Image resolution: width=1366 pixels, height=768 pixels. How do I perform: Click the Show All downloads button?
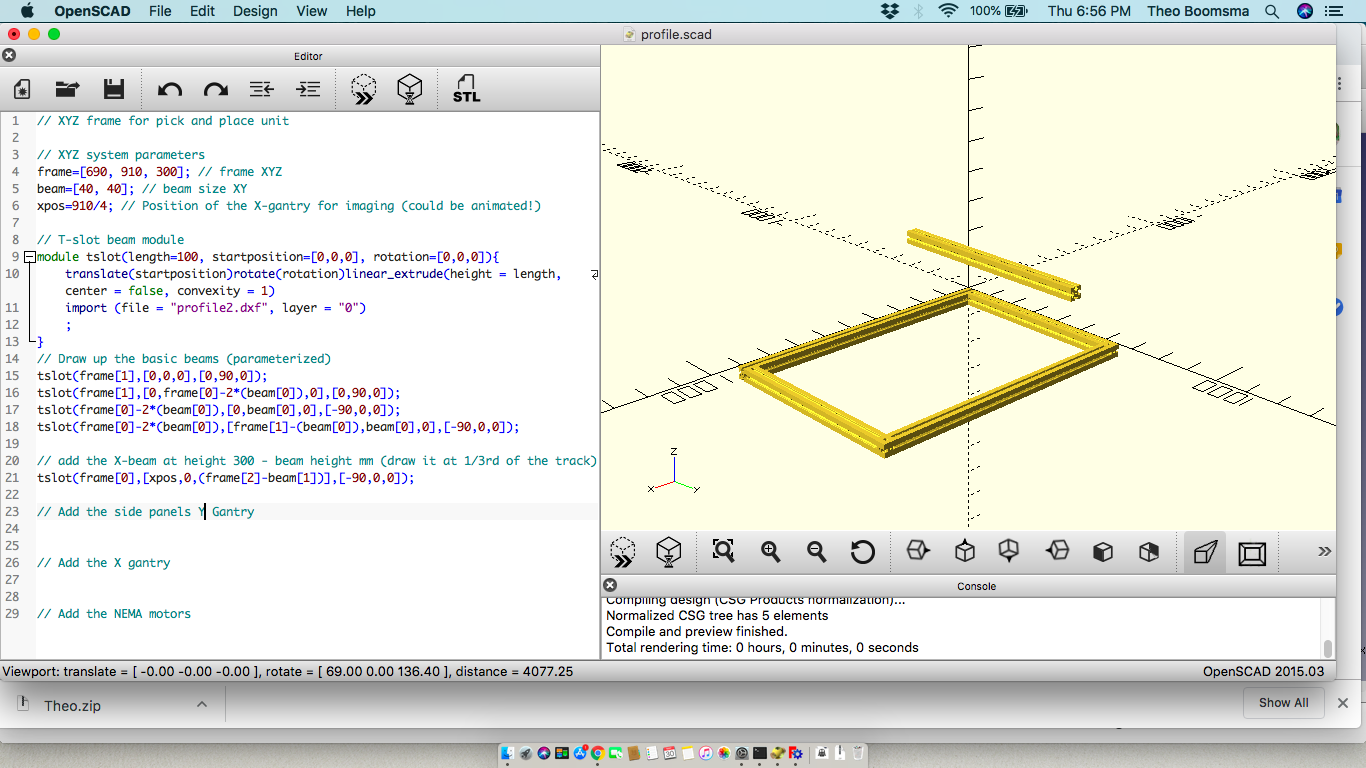tap(1284, 703)
